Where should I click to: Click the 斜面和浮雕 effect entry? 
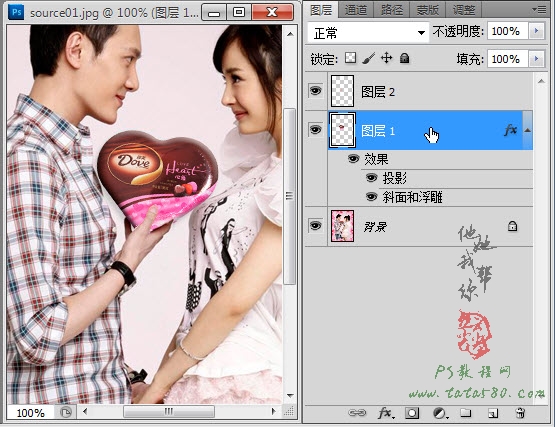pos(412,197)
